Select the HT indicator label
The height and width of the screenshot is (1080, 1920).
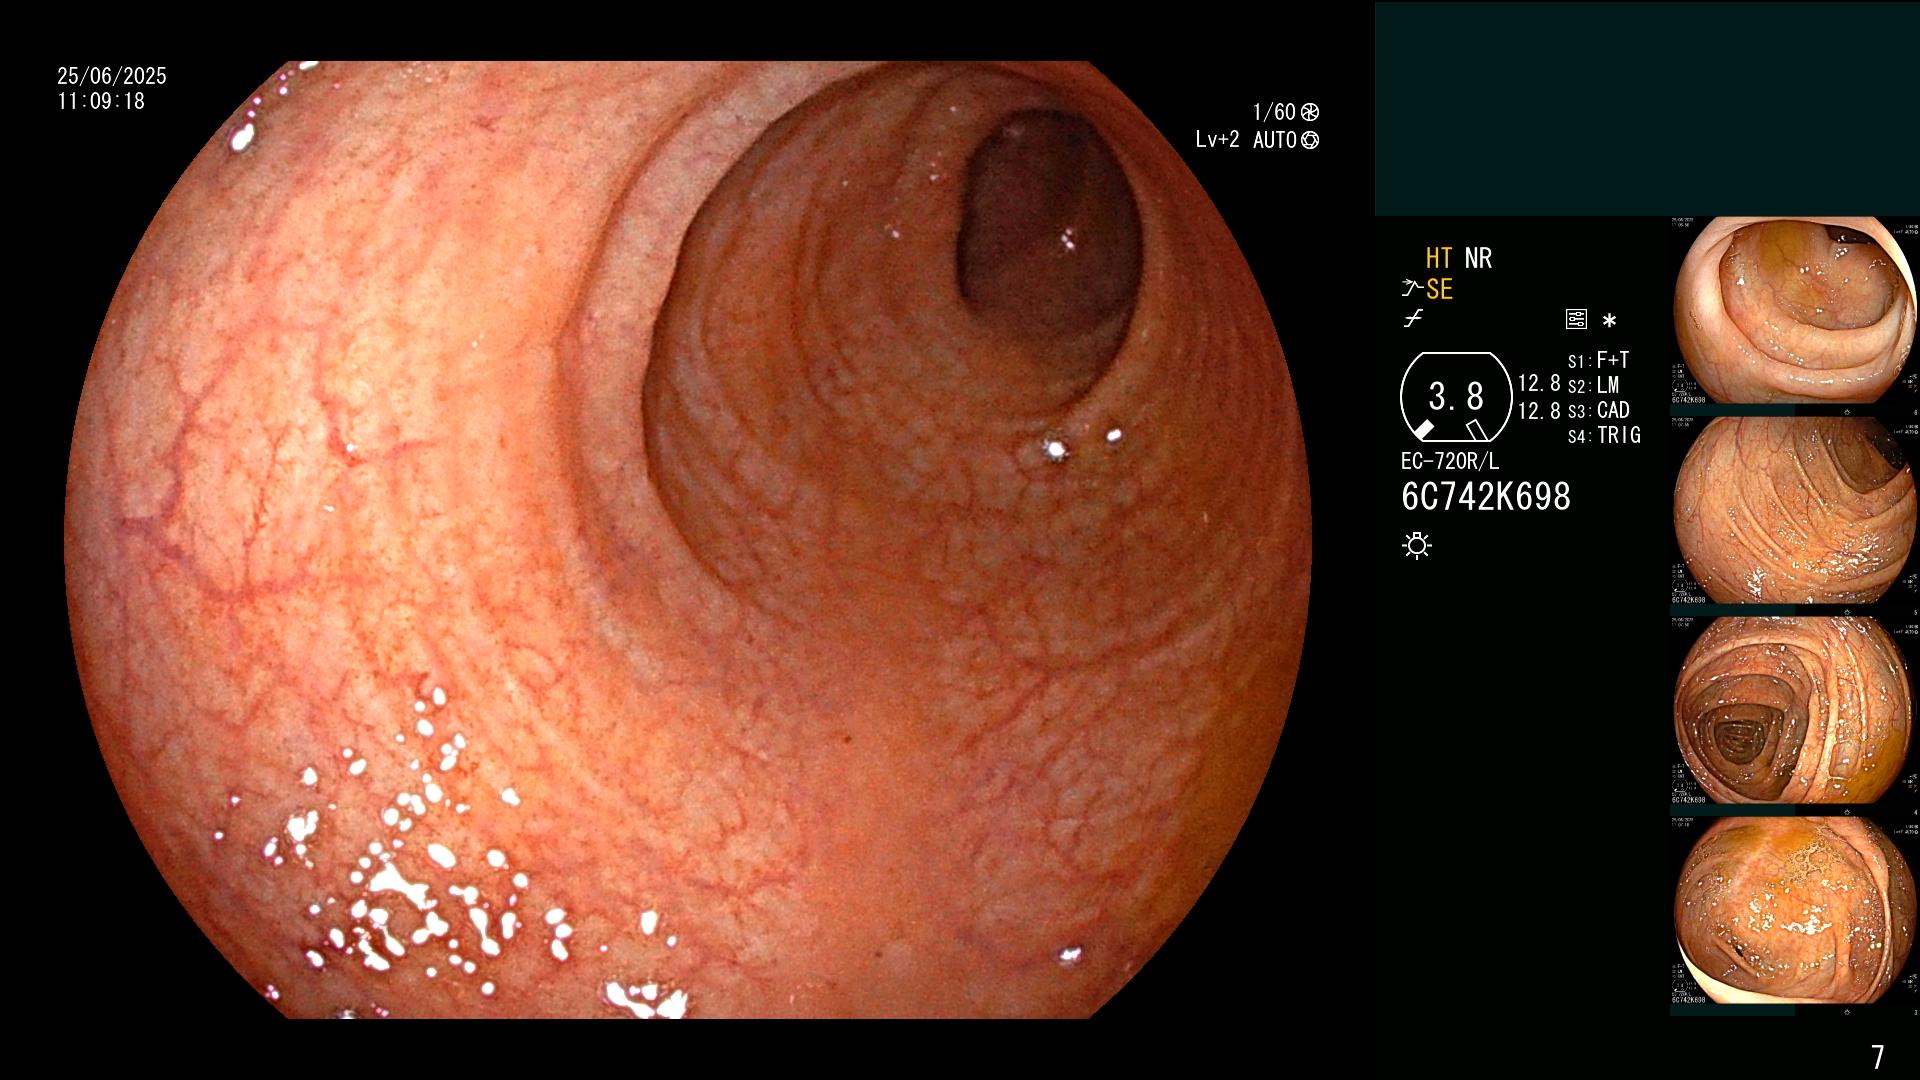pos(1439,258)
